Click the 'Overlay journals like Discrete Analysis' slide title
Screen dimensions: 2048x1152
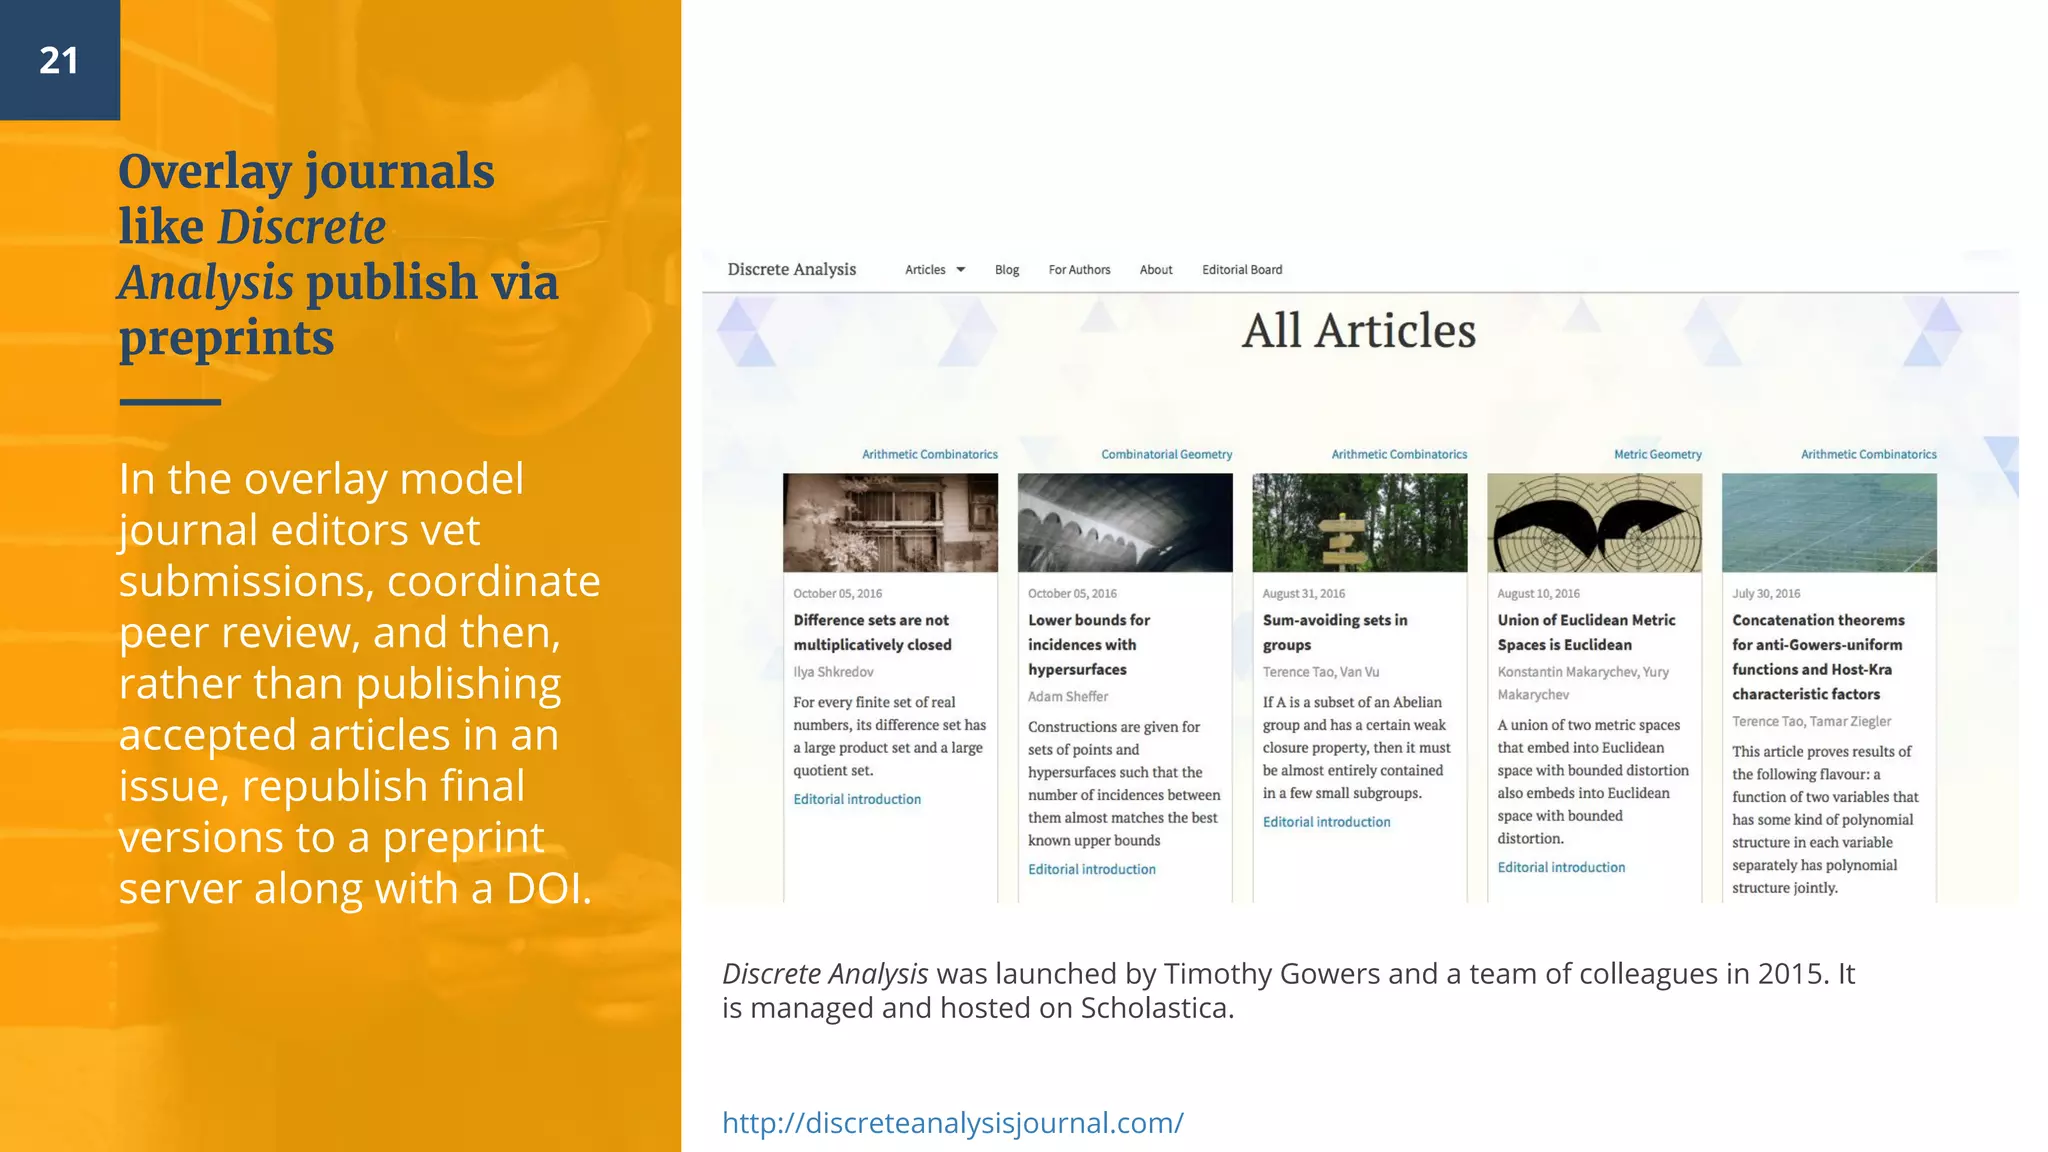(338, 255)
